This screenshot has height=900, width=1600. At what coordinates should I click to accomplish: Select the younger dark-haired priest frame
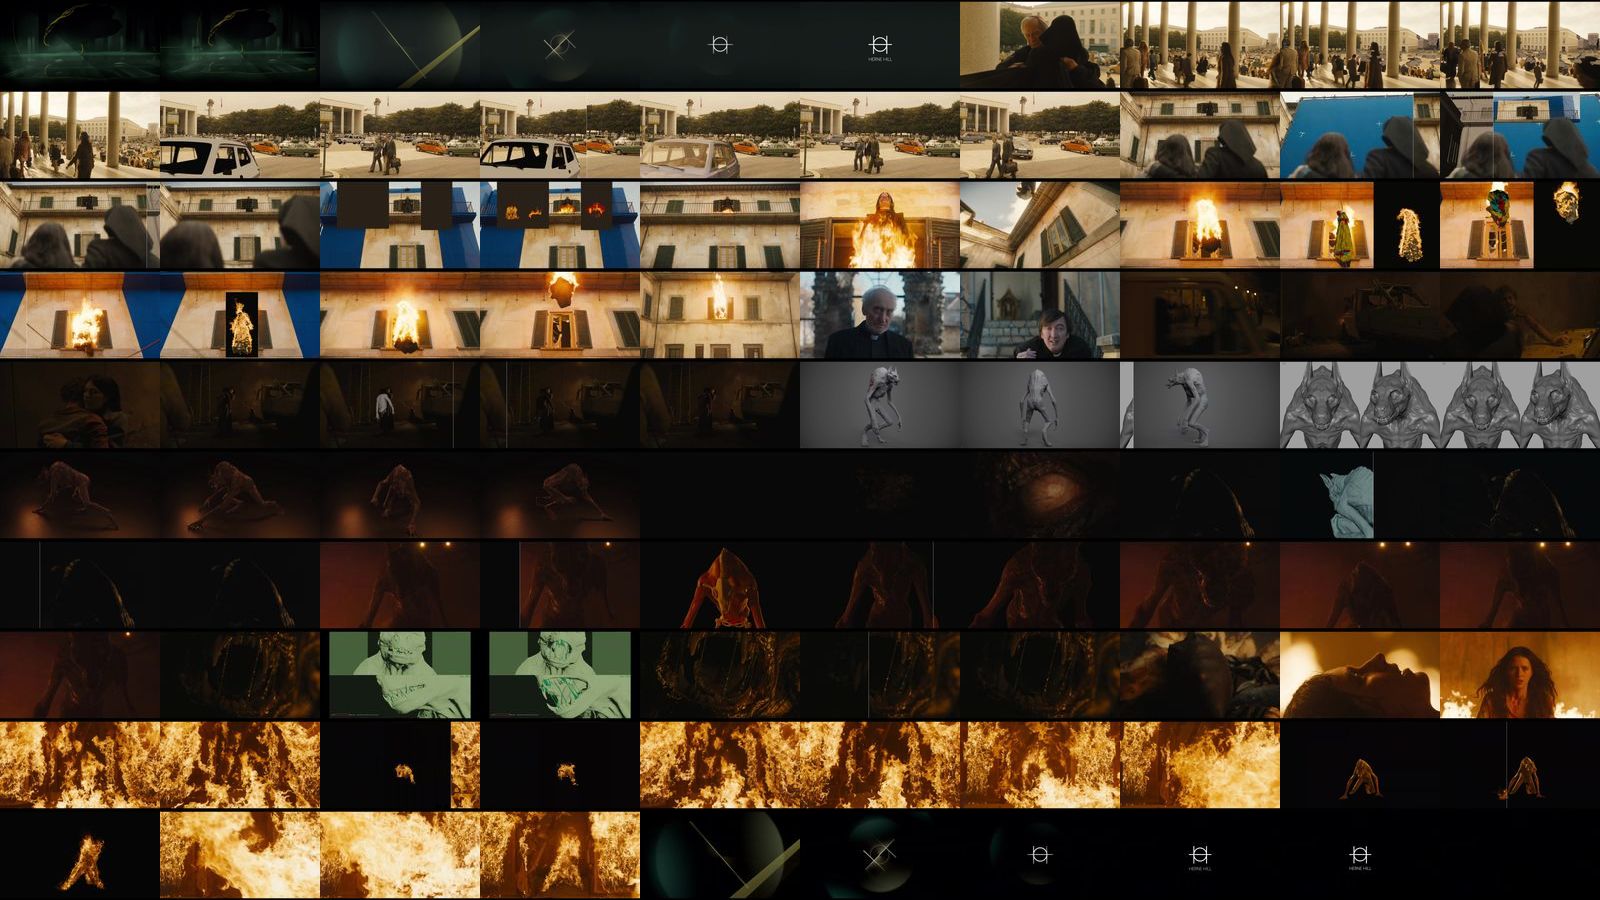click(x=1040, y=315)
